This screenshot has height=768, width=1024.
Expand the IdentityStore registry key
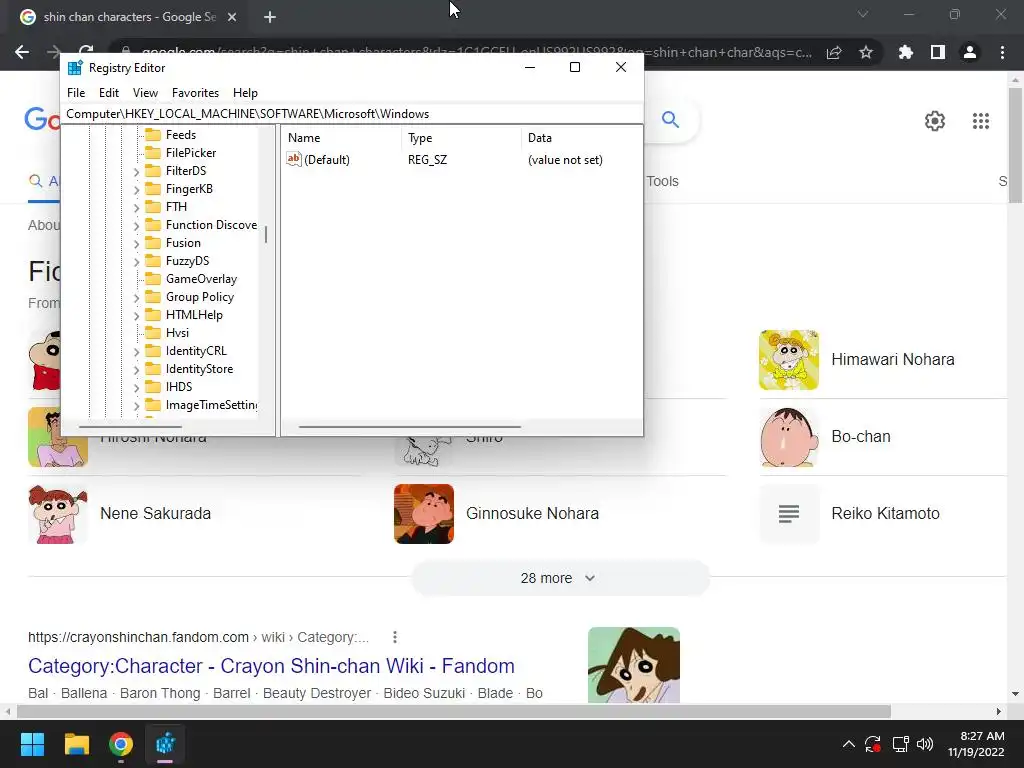136,370
